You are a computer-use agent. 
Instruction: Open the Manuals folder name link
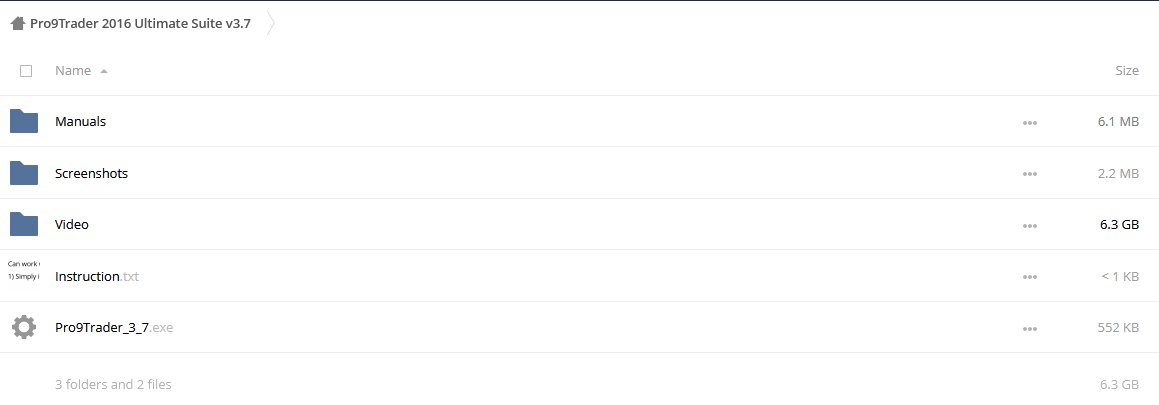81,121
